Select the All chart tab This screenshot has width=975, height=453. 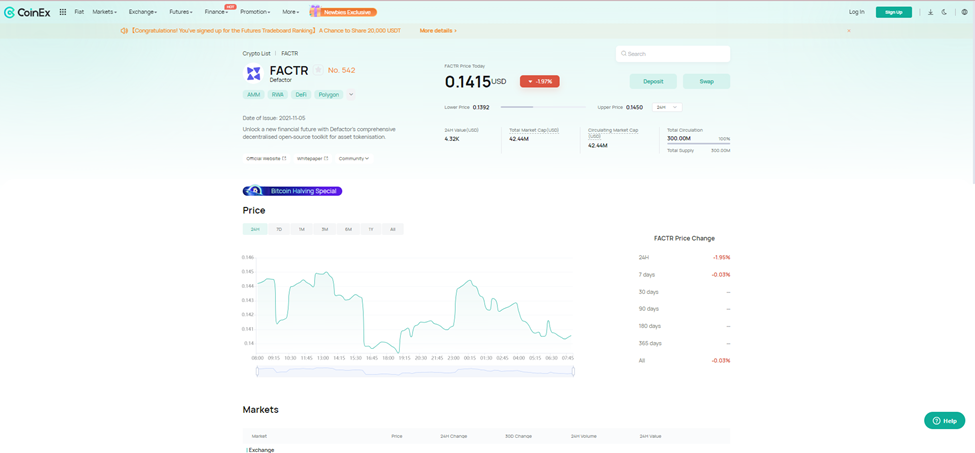(392, 229)
